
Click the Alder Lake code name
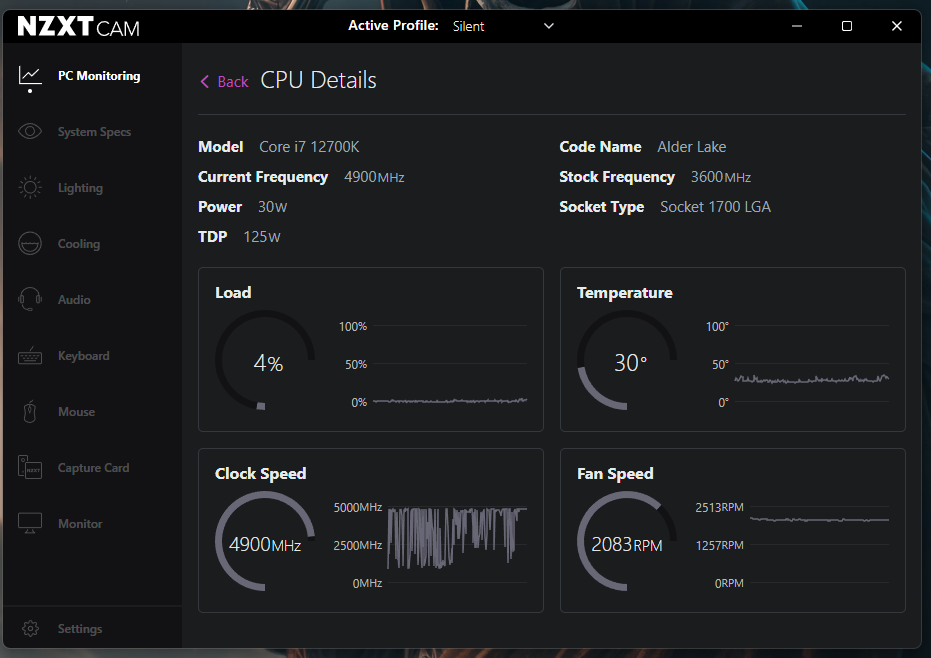692,147
